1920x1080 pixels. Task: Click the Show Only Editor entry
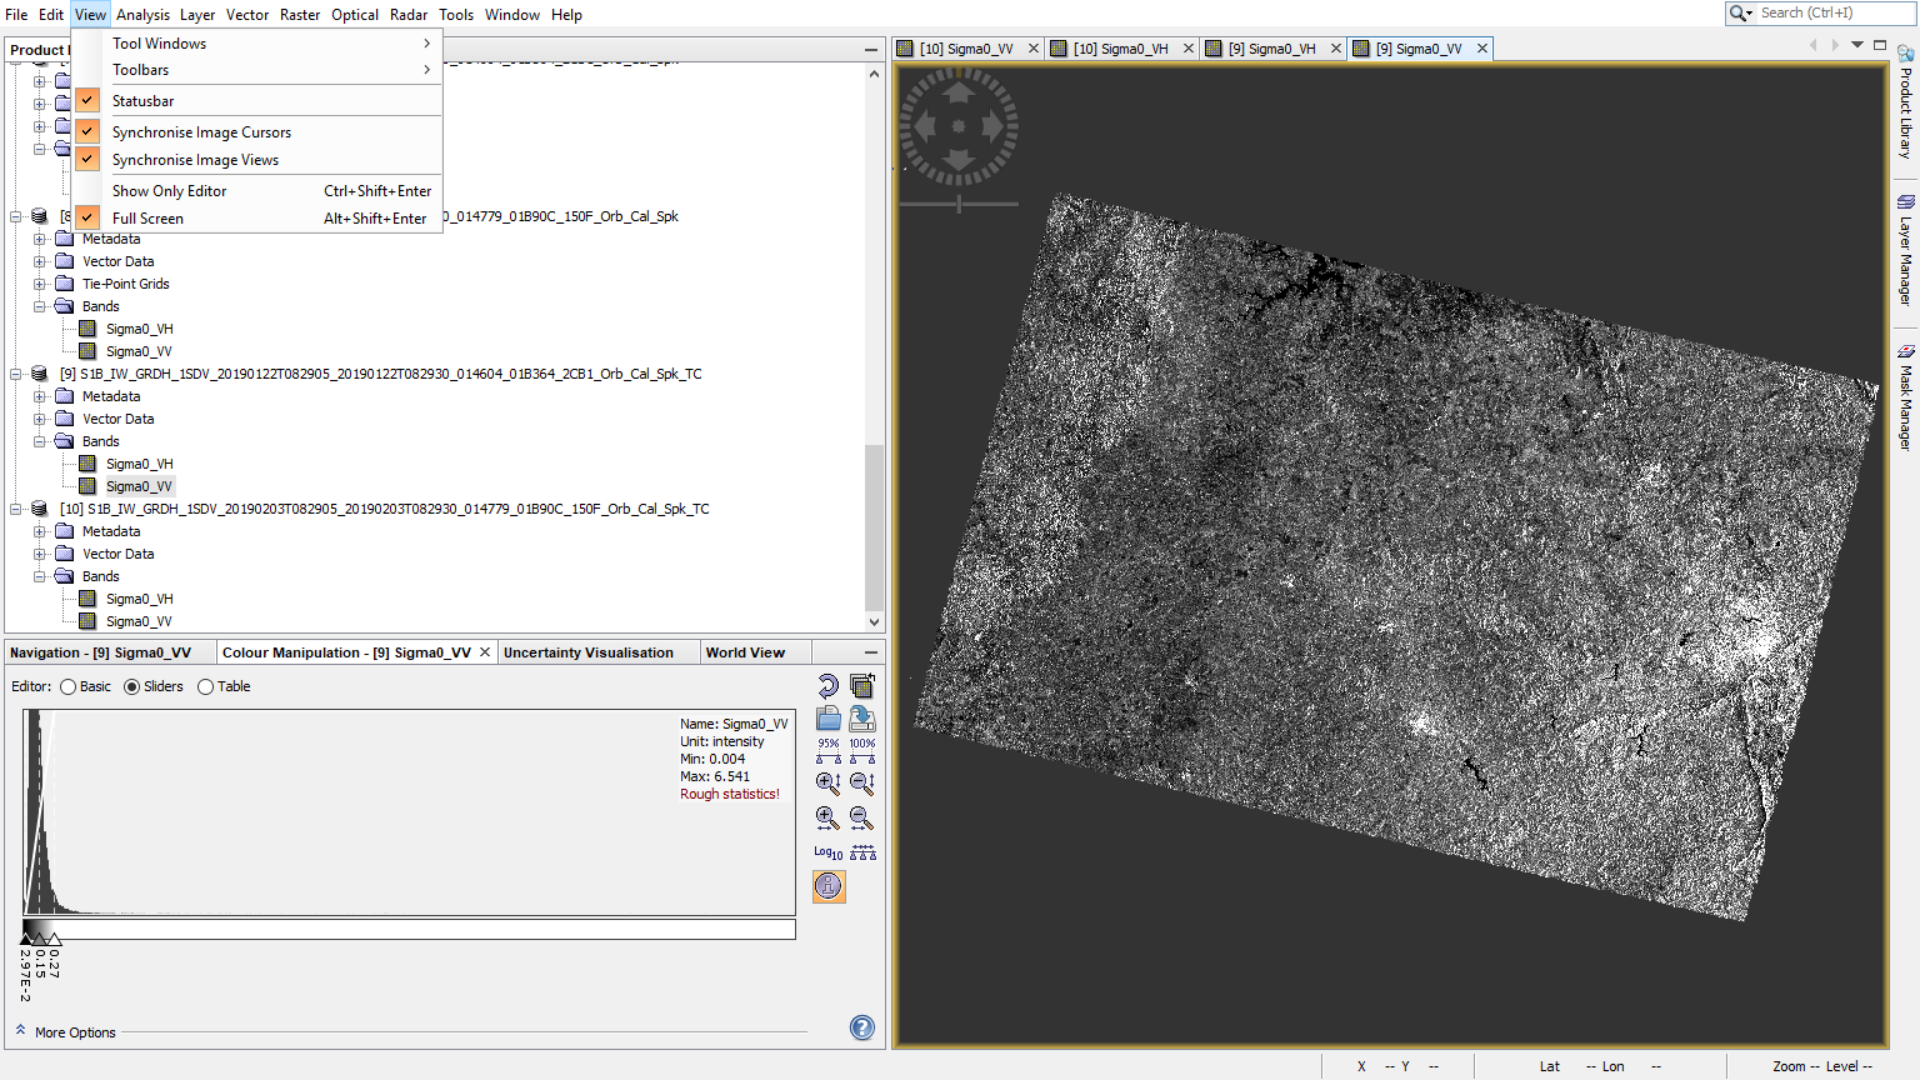[169, 191]
